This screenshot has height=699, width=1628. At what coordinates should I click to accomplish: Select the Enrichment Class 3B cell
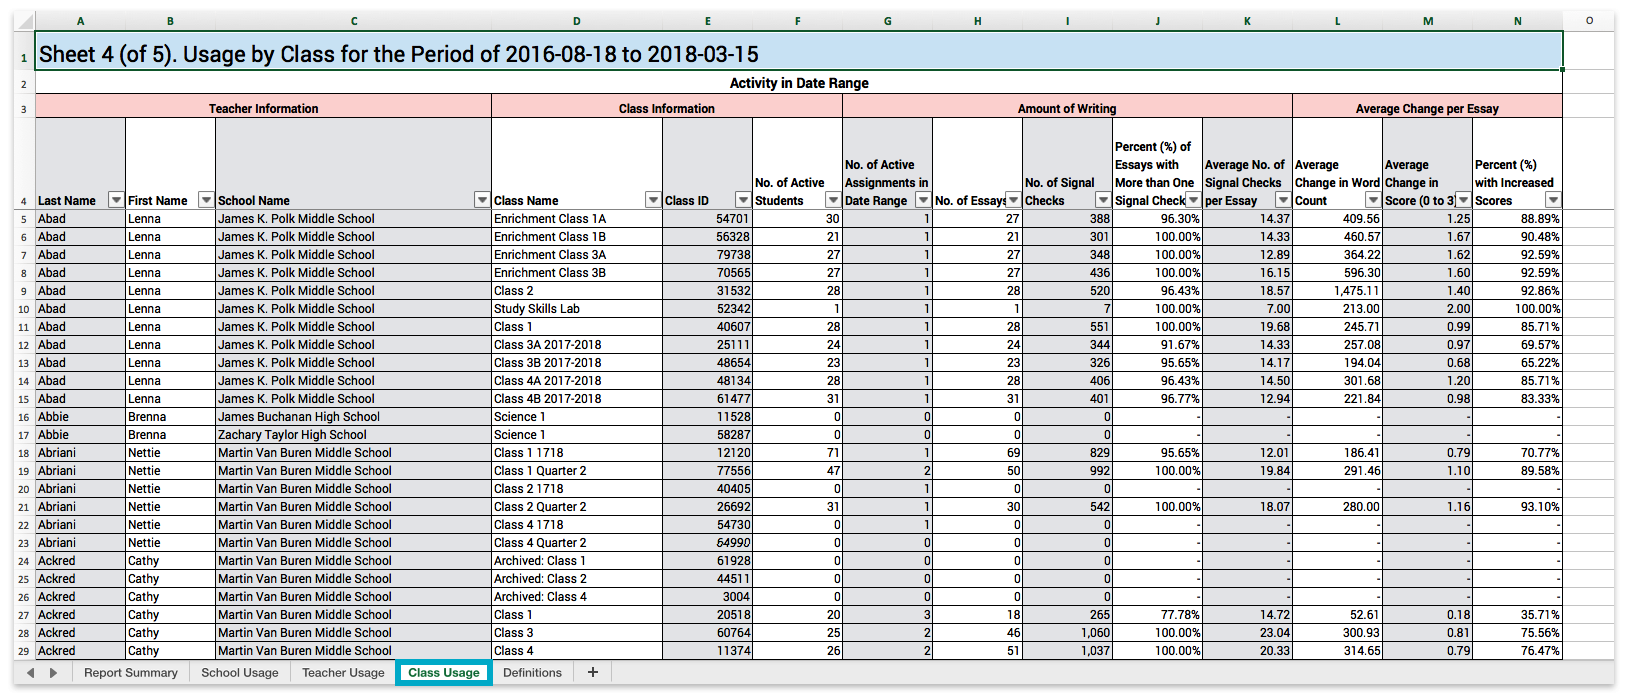[577, 273]
